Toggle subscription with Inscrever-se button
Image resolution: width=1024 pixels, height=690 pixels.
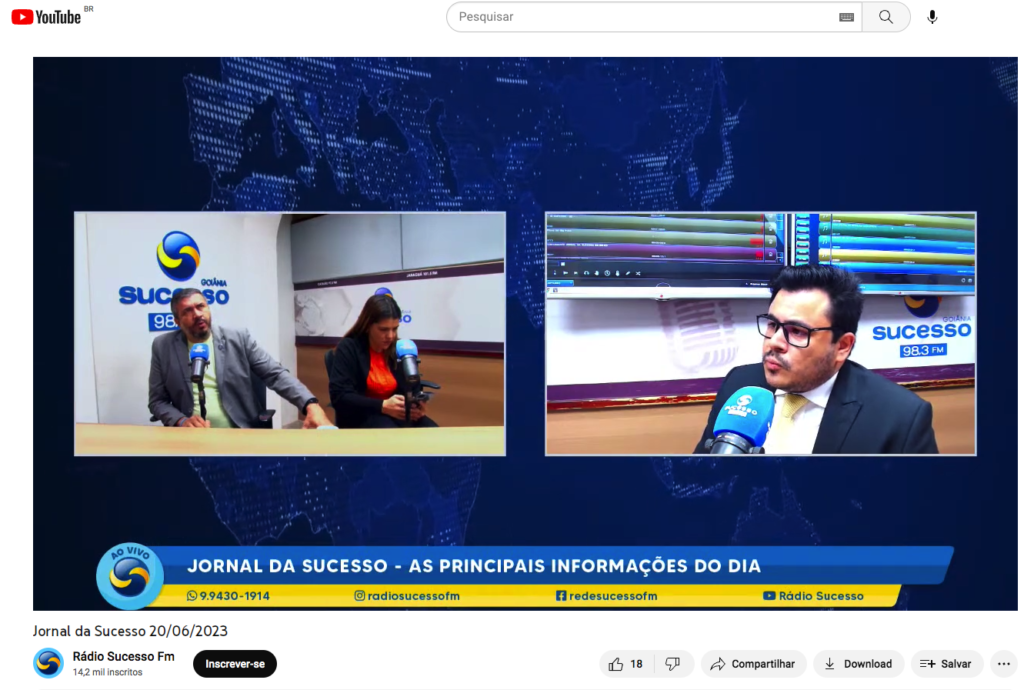(x=235, y=664)
